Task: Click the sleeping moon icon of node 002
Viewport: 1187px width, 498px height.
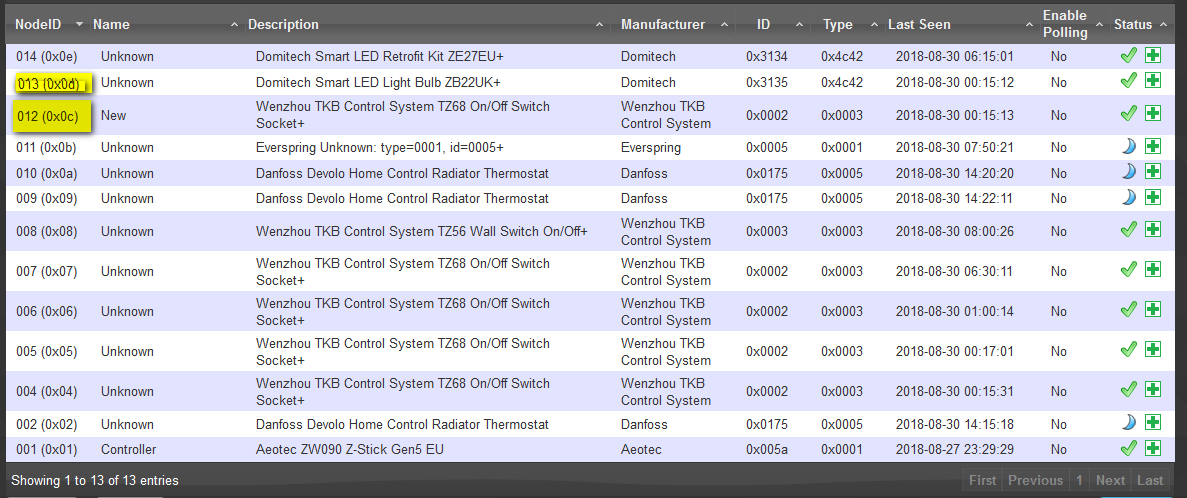Action: point(1129,422)
